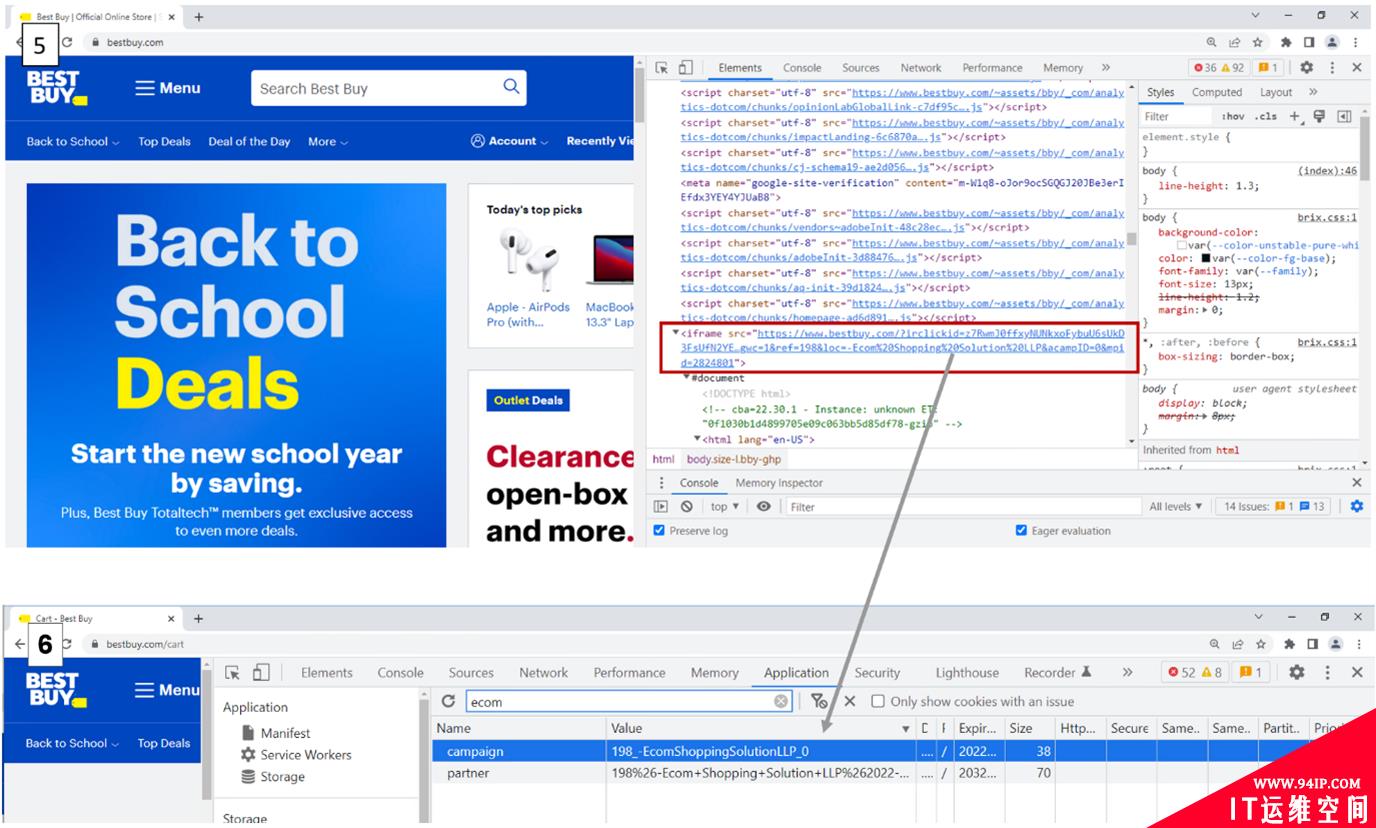
Task: Open the 'All levels' log level dropdown
Action: (x=1176, y=507)
